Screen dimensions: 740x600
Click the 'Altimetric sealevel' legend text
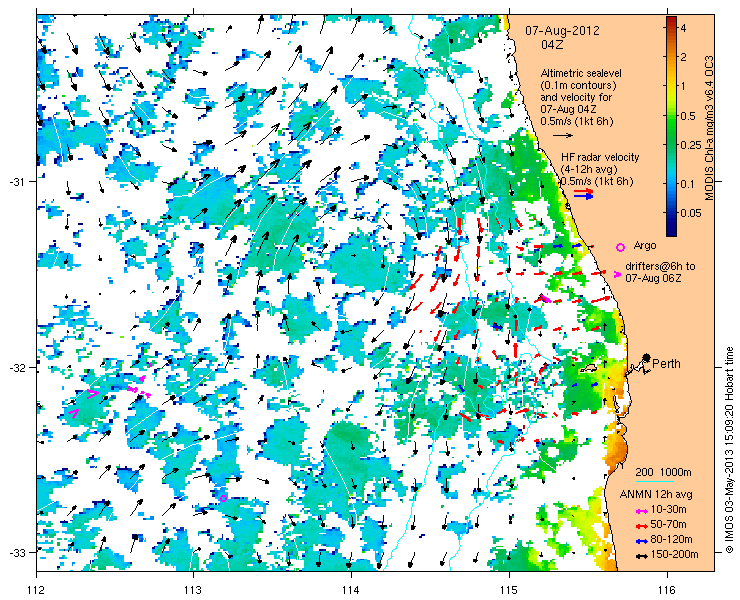click(581, 73)
